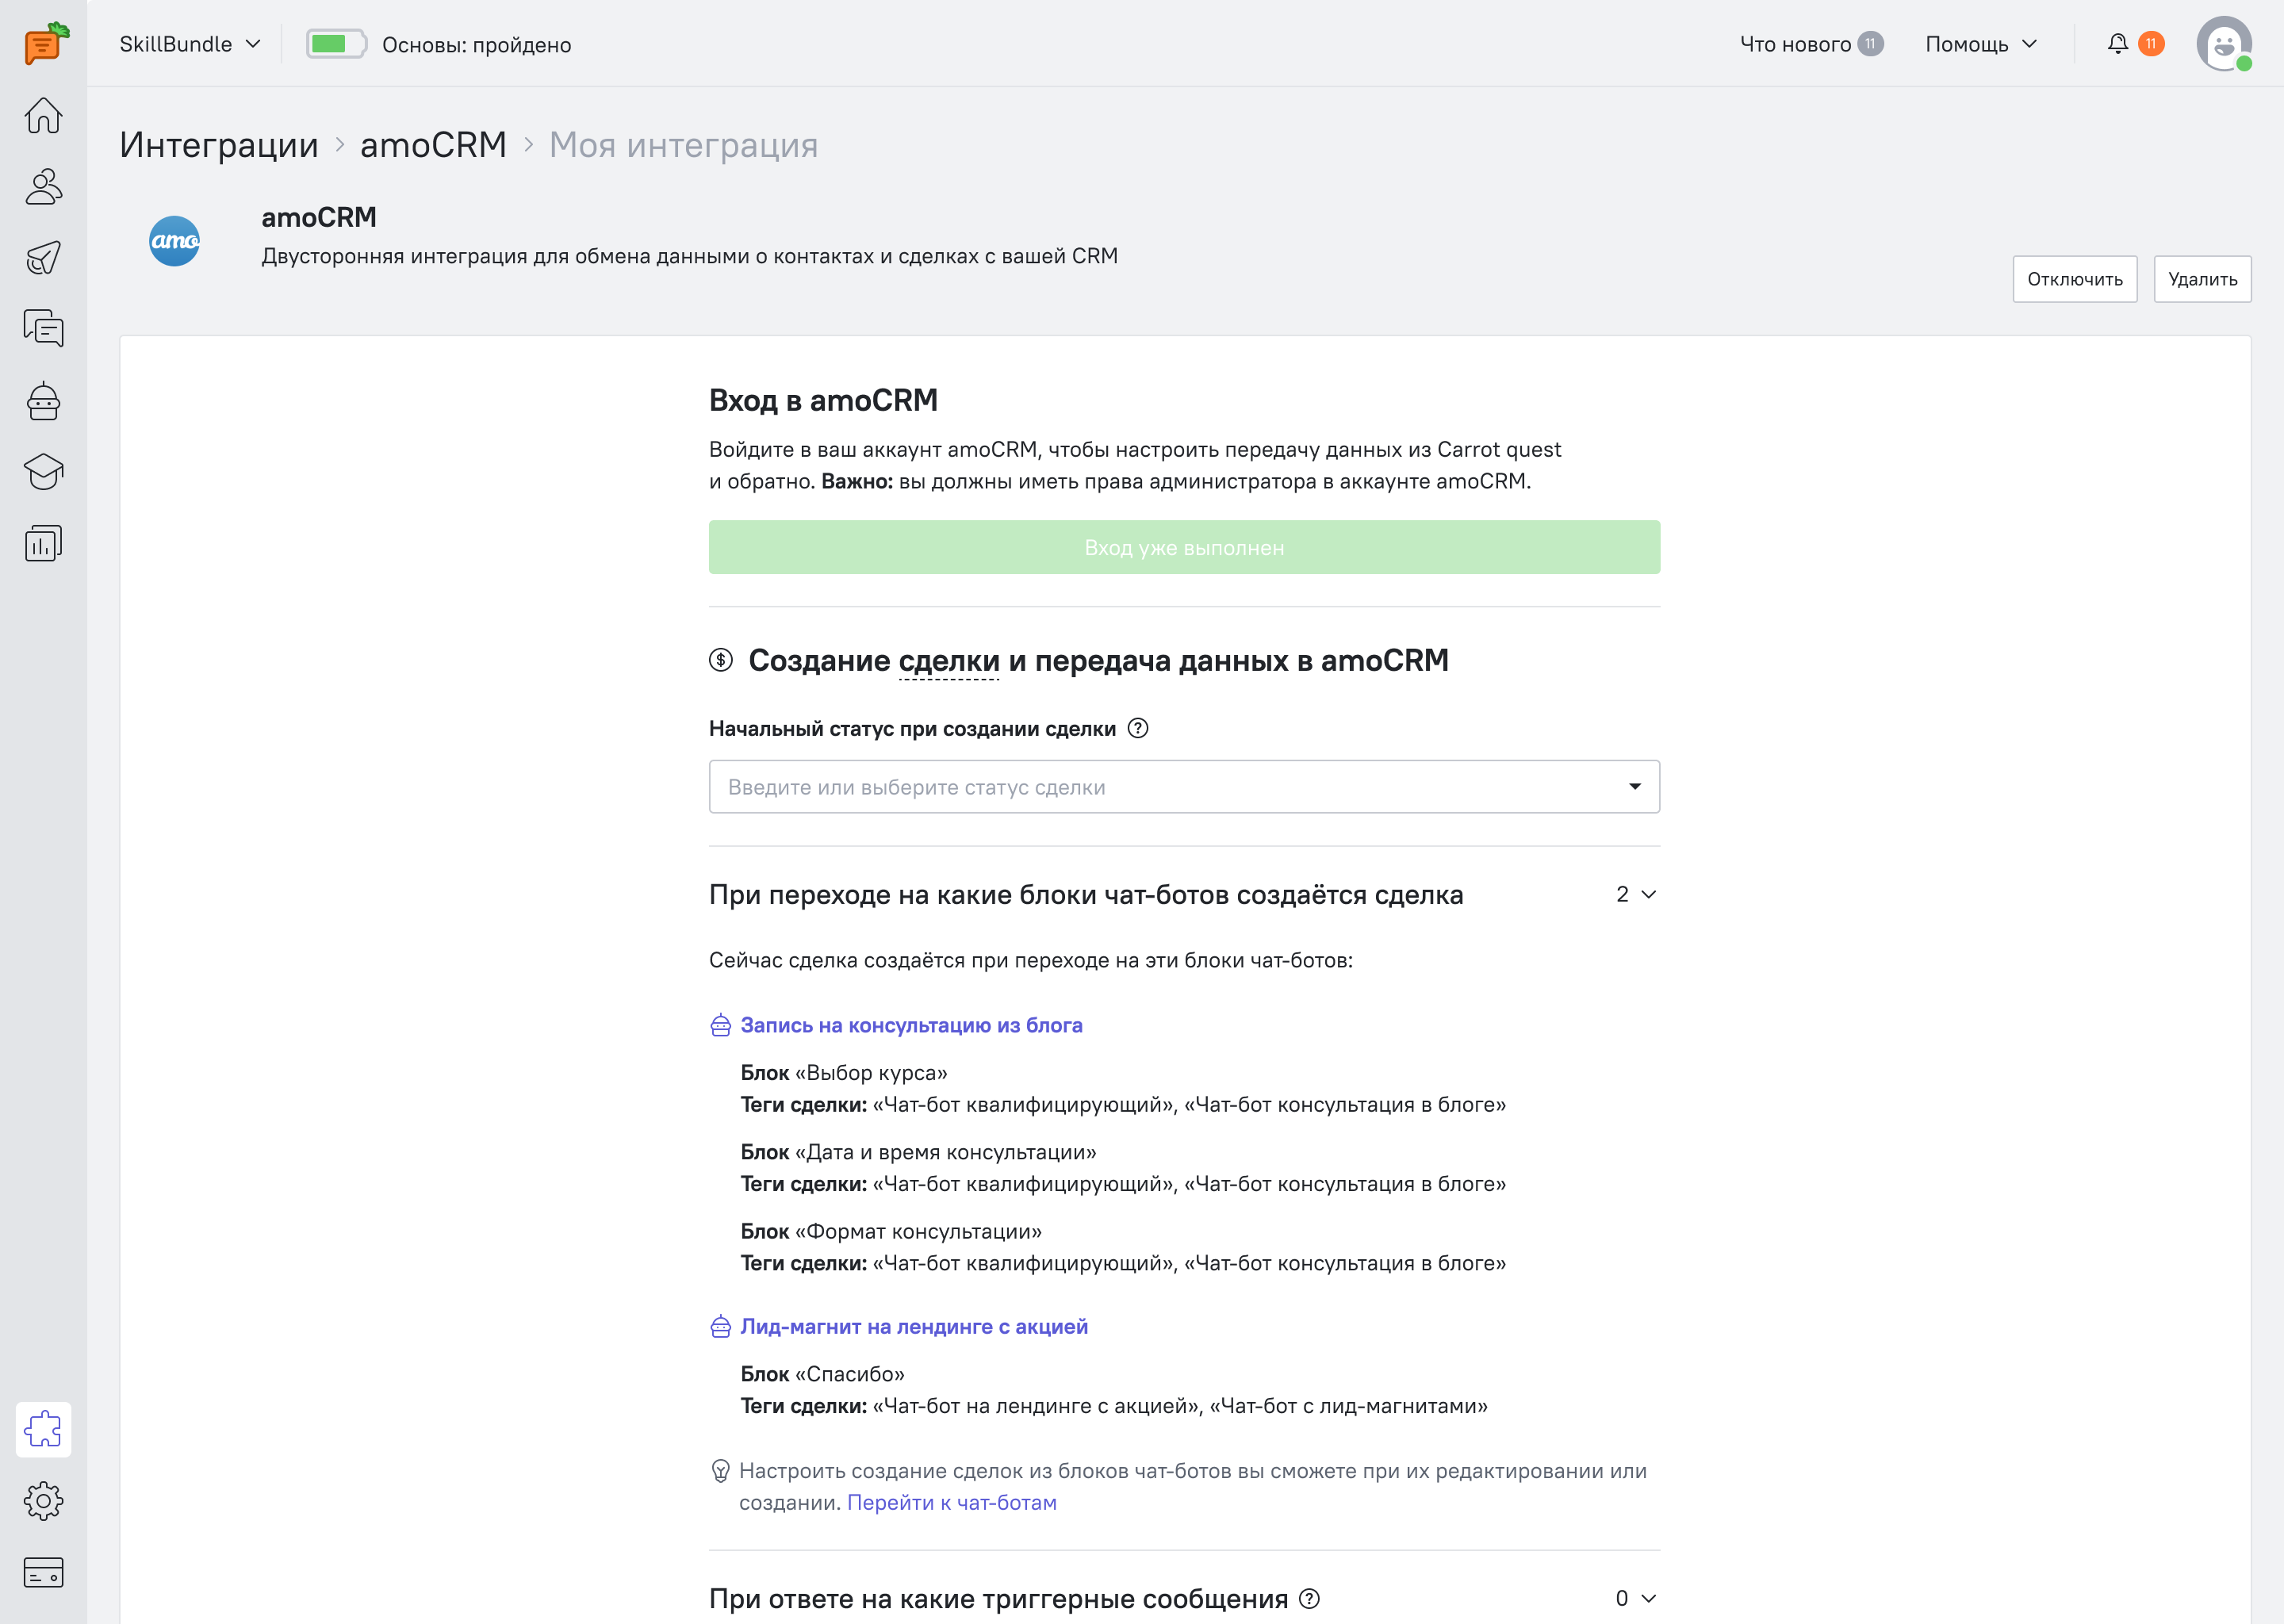
Task: Open the SkillBundle workspace dropdown
Action: coord(190,44)
